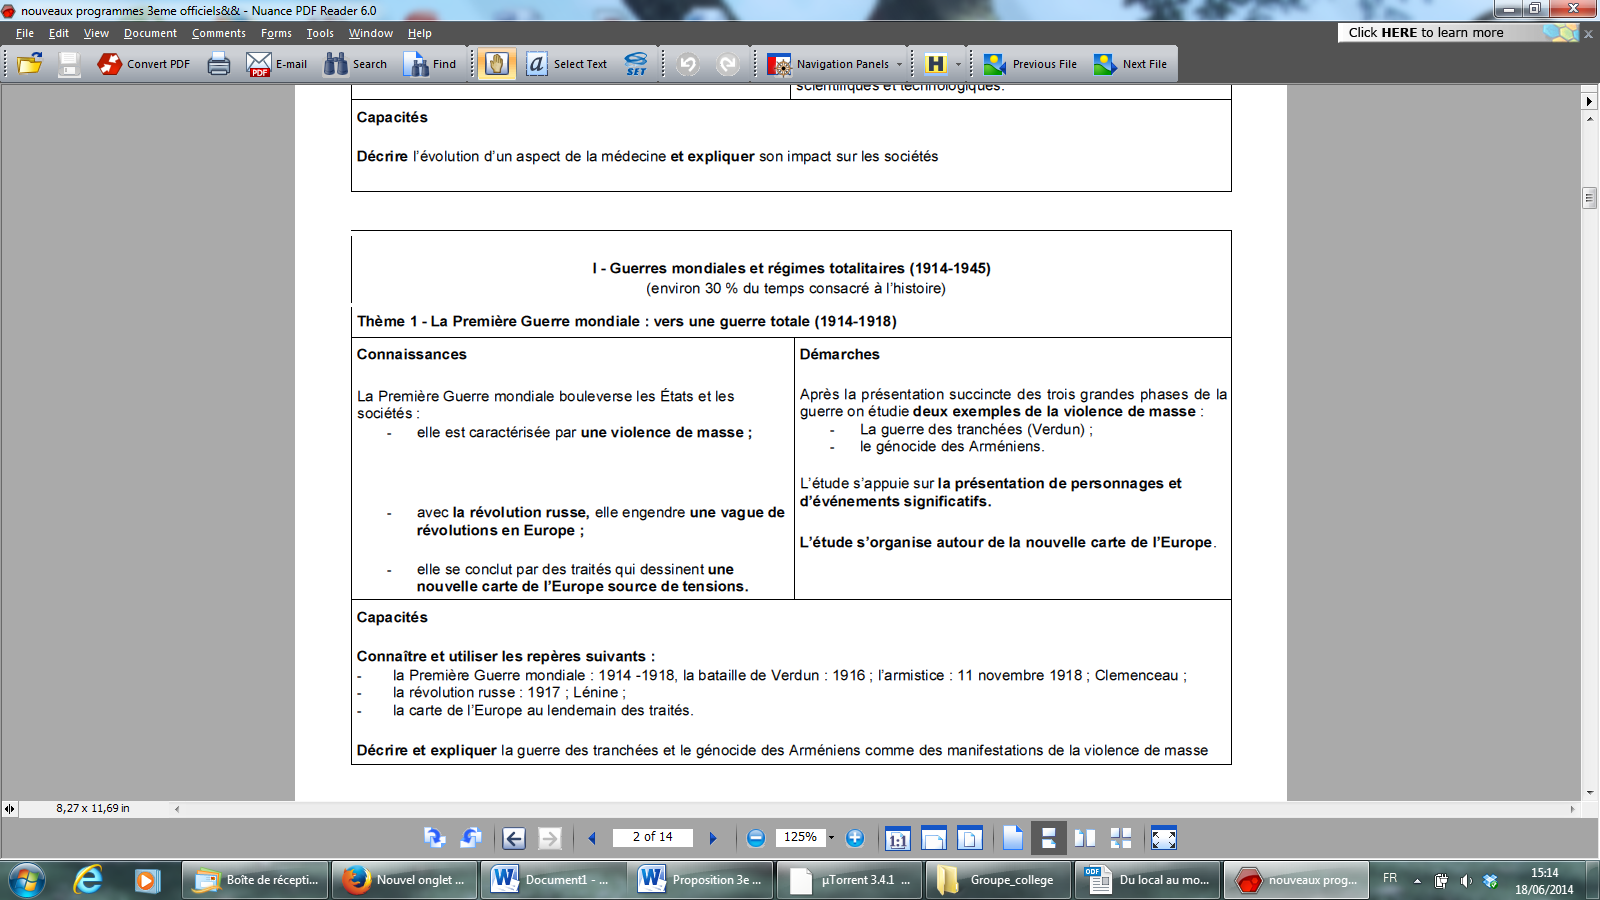Toggle continuous page layout

[x=1048, y=838]
